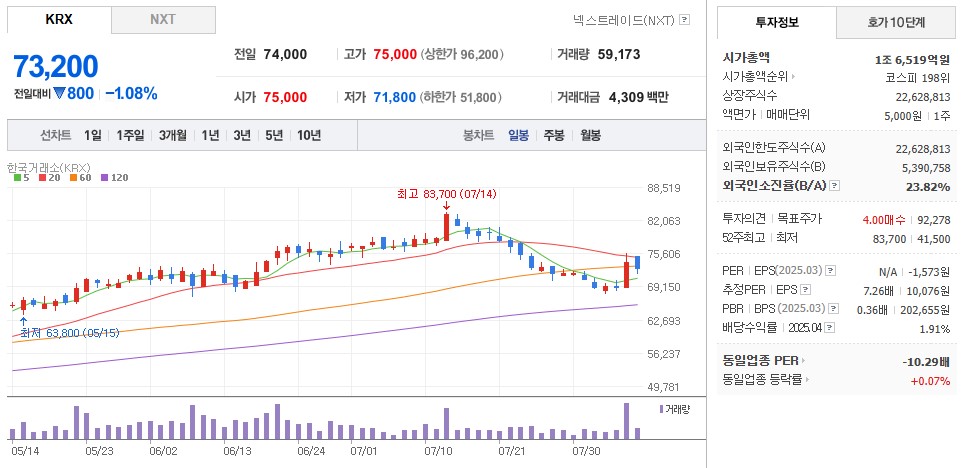
Task: Click the 거래량 value 59,173
Action: [x=619, y=54]
